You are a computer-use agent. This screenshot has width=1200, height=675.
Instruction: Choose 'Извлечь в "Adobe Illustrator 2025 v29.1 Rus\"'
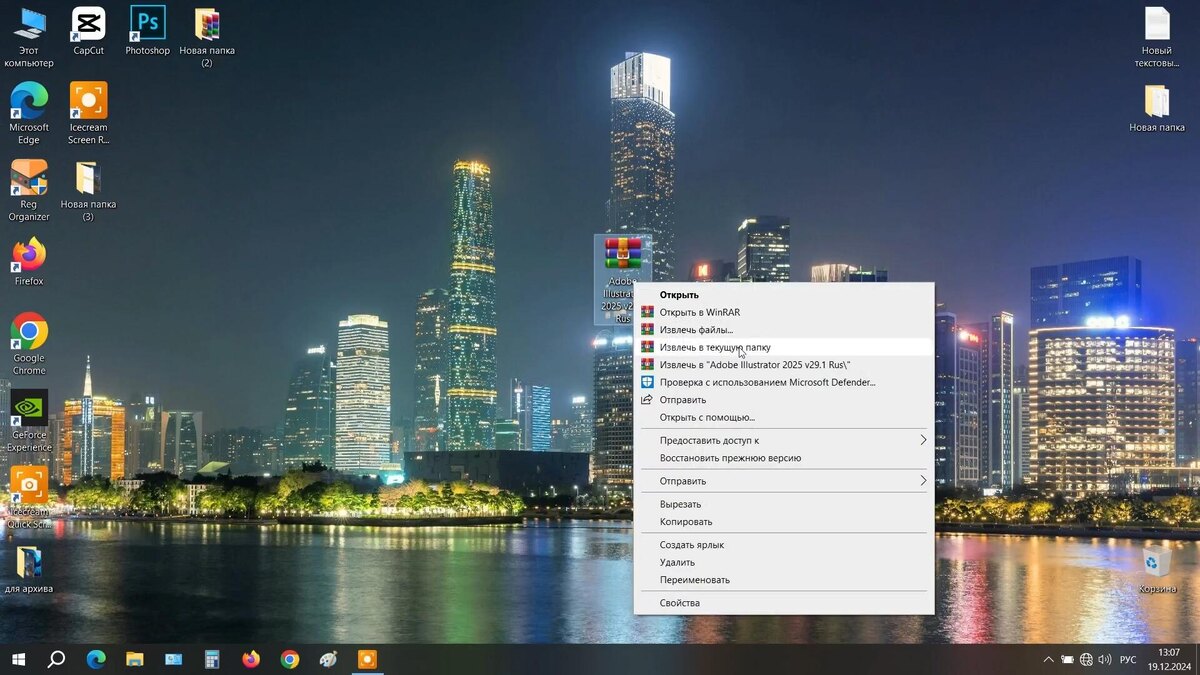pyautogui.click(x=784, y=365)
